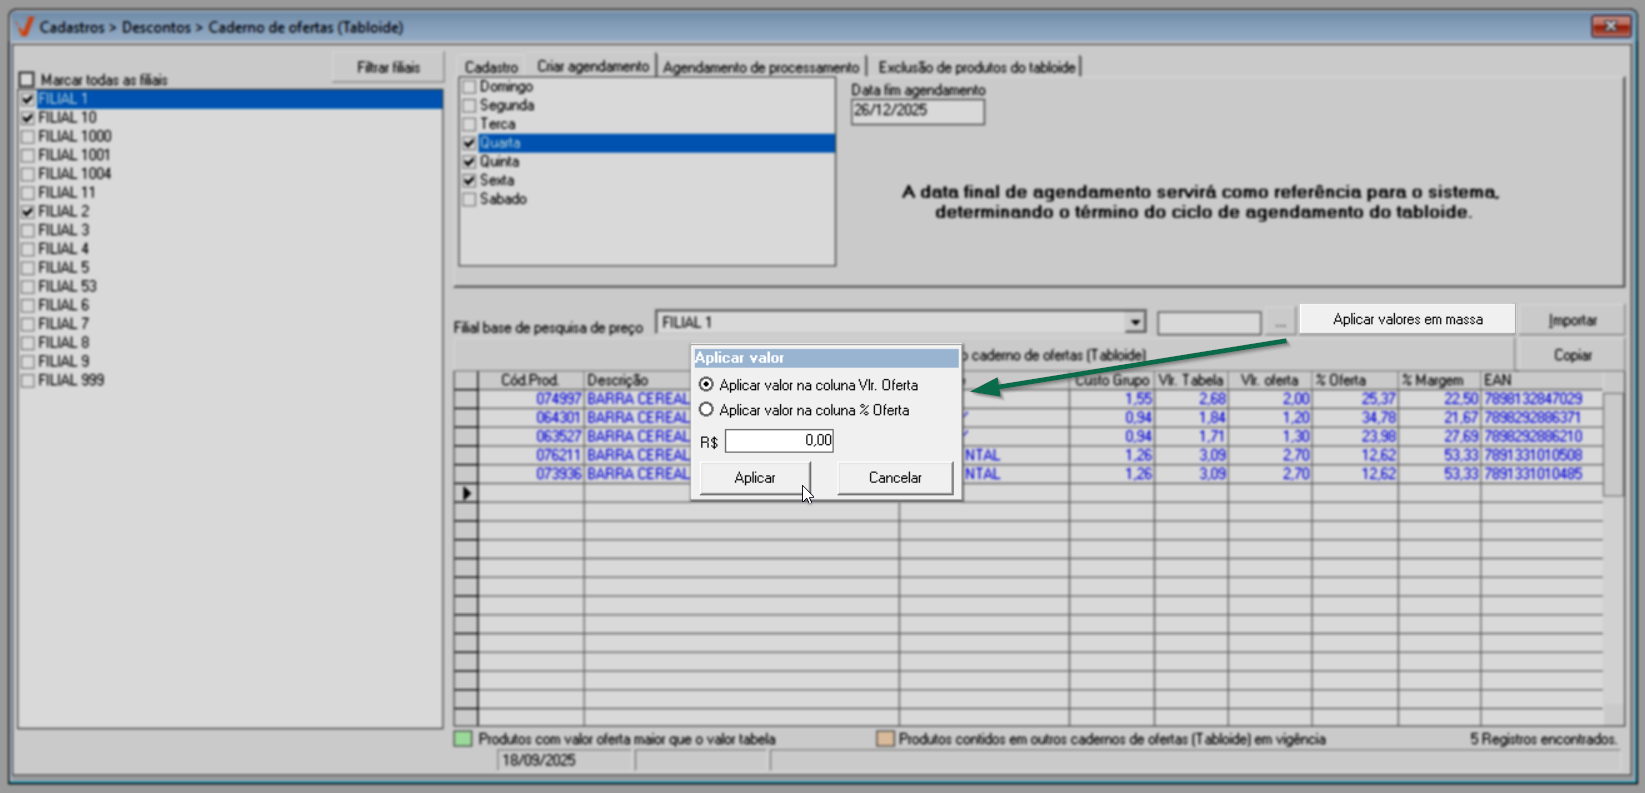Open Exclusão de produtos do tabloide tab
The image size is (1645, 793).
coord(976,67)
